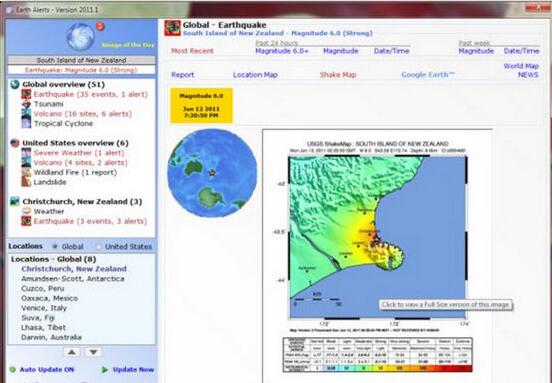
Task: Select Suva, Fiji location
Action: (x=38, y=318)
